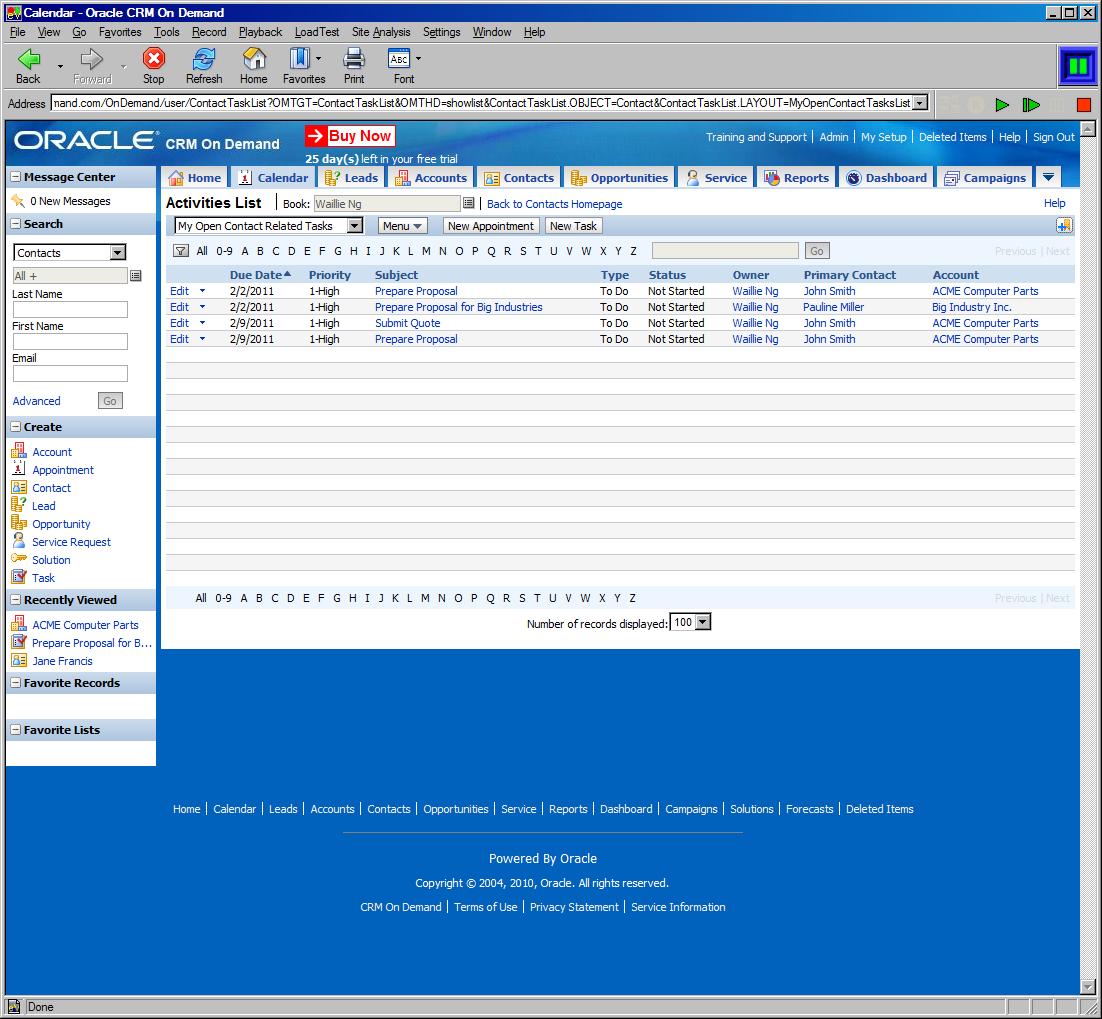Screen dimensions: 1102x1019
Task: Collapse the Create section
Action: [x=15, y=427]
